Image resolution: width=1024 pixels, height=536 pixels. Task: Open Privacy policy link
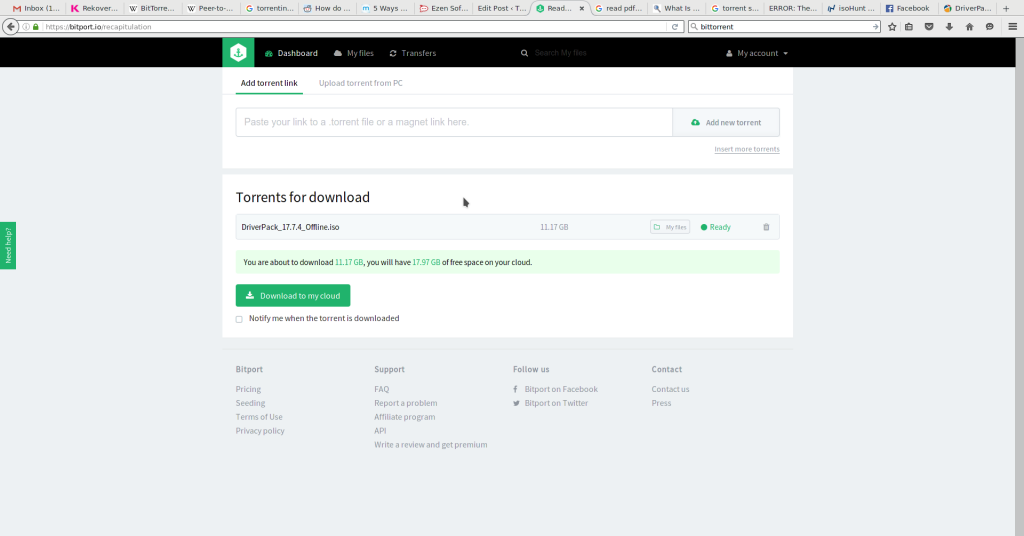click(x=260, y=431)
